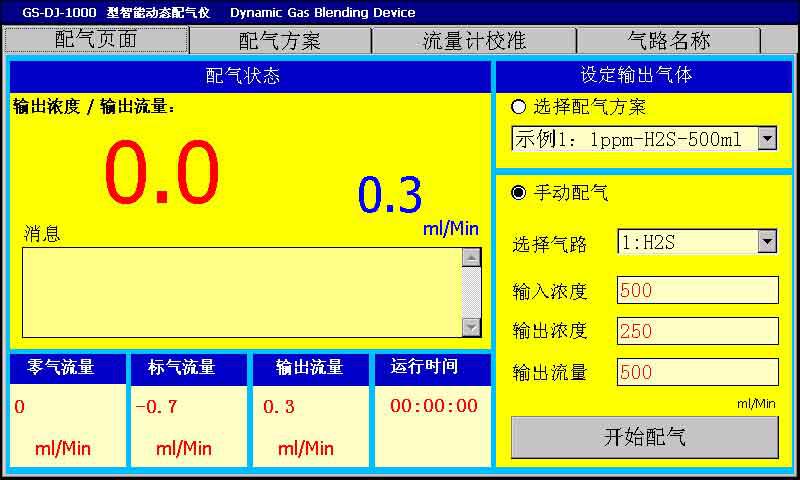Focus the 输出浓度 field showing 250
The width and height of the screenshot is (800, 480).
tap(697, 331)
